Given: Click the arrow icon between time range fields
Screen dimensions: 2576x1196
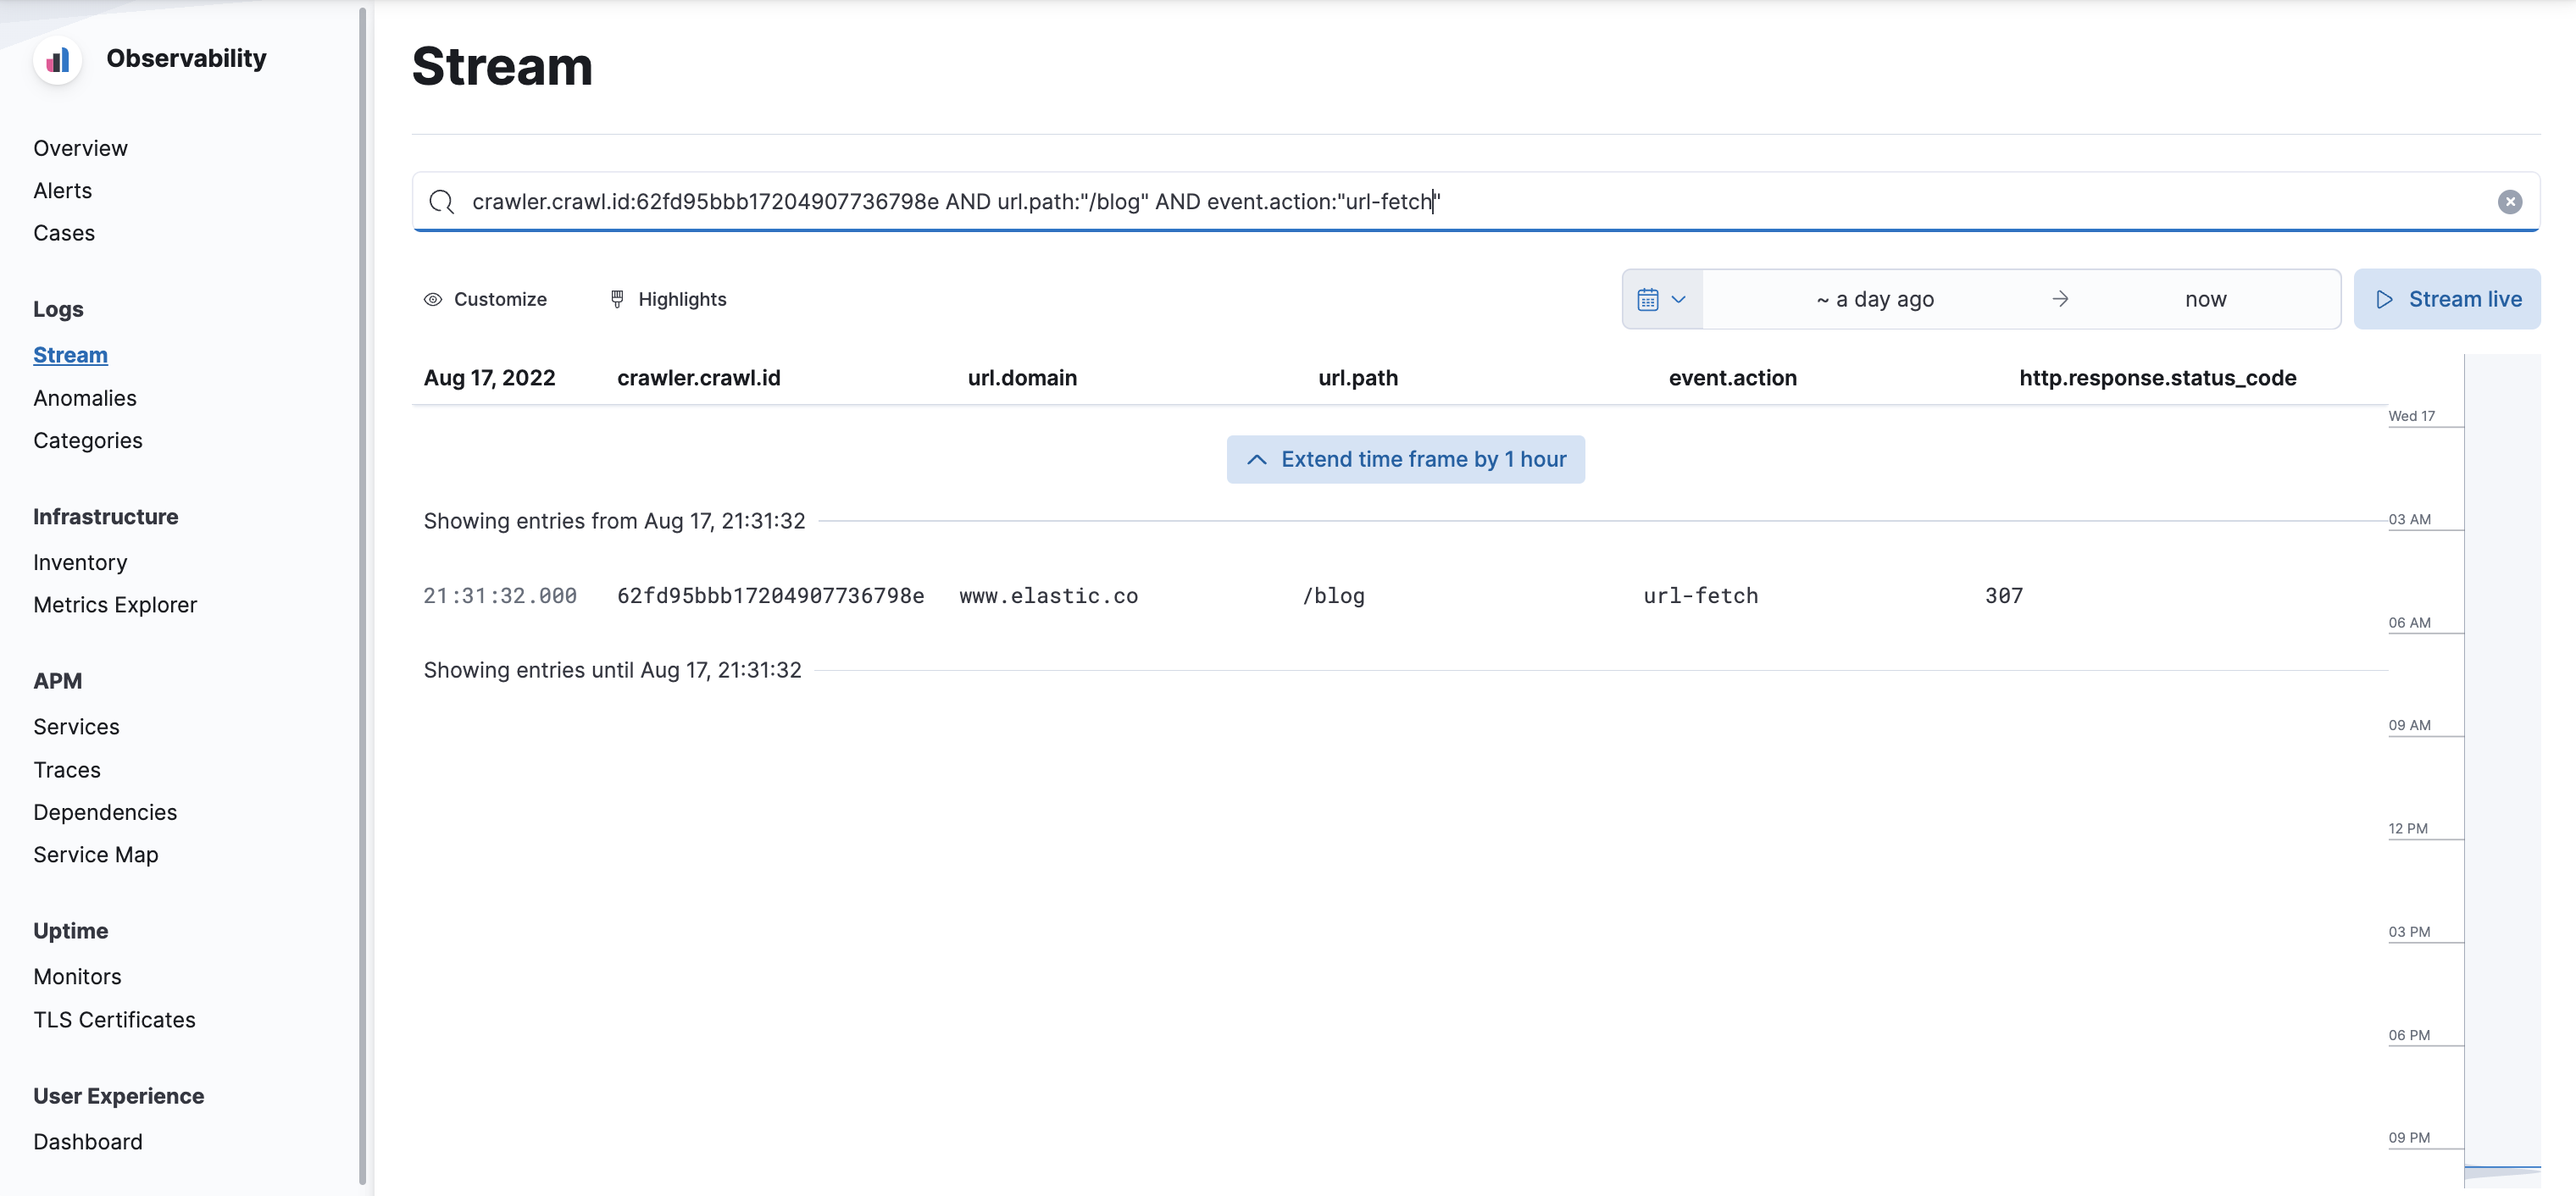Looking at the screenshot, I should click(x=2059, y=298).
